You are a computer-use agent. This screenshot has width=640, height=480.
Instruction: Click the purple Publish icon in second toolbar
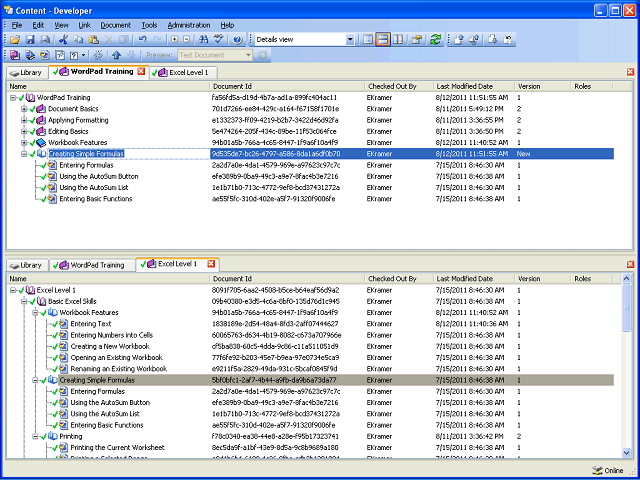tap(15, 55)
